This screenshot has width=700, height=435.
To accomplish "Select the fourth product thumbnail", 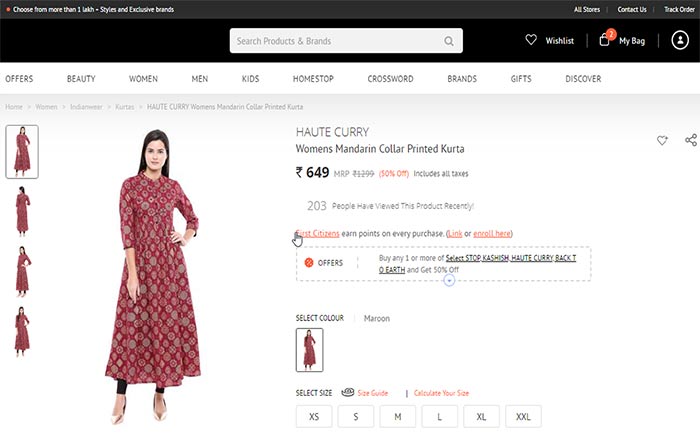I will (22, 331).
